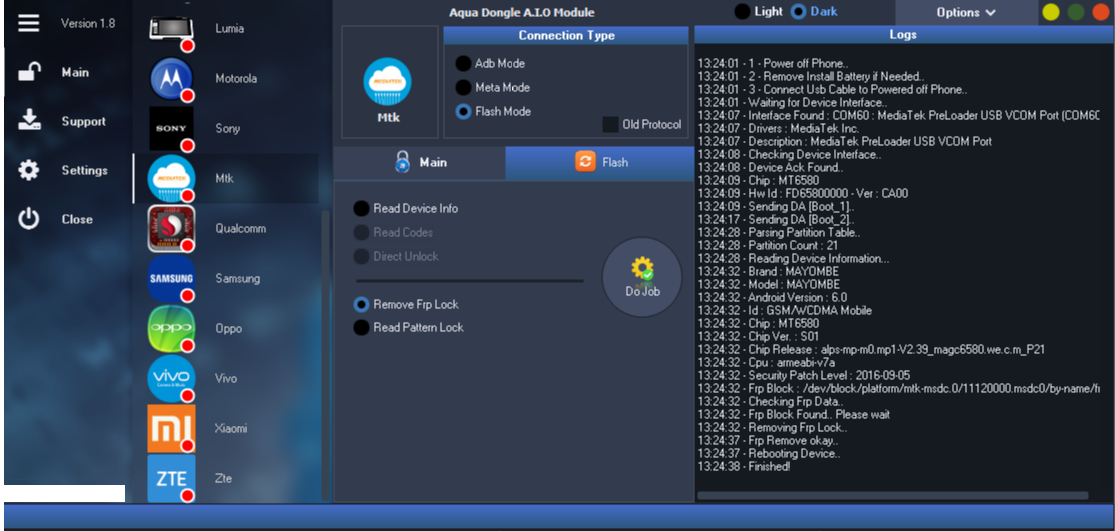
Task: Select the ZTE brand icon
Action: coord(171,478)
